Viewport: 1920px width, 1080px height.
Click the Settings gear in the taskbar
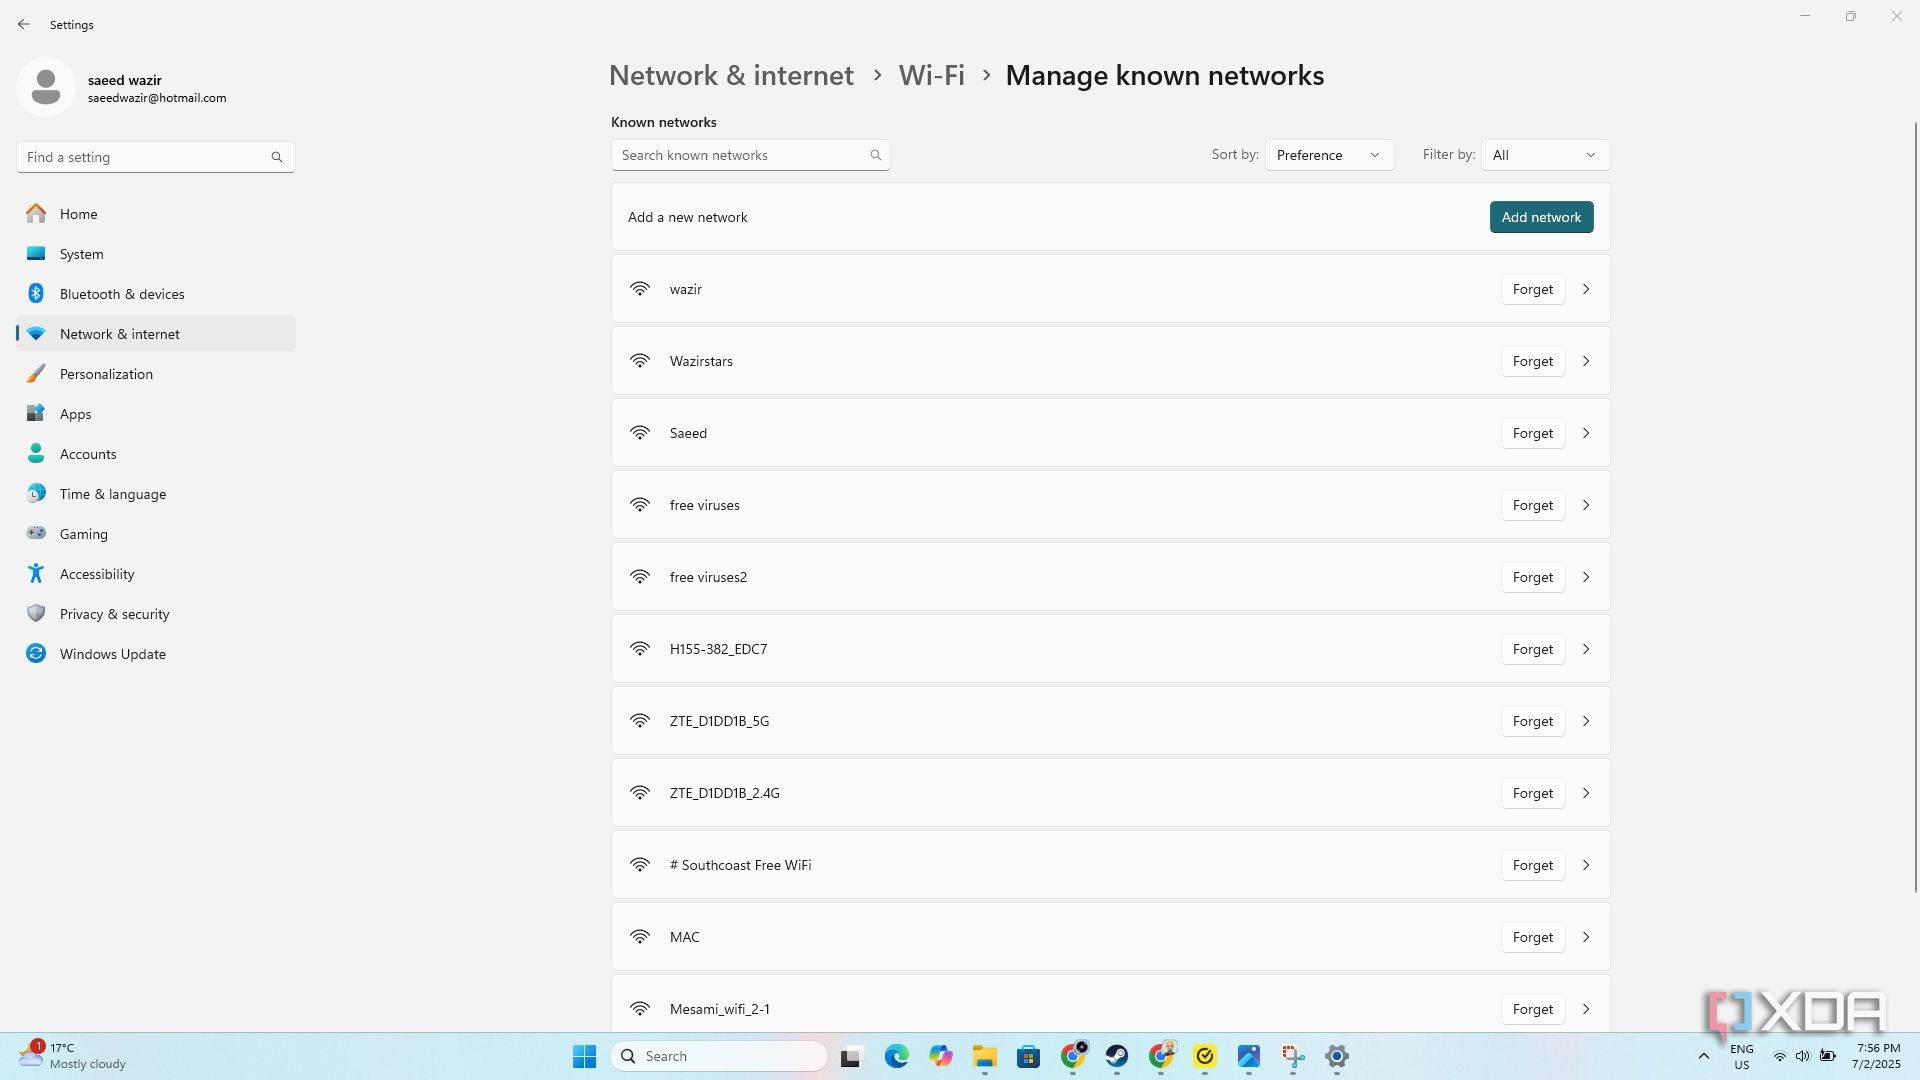pos(1337,1056)
